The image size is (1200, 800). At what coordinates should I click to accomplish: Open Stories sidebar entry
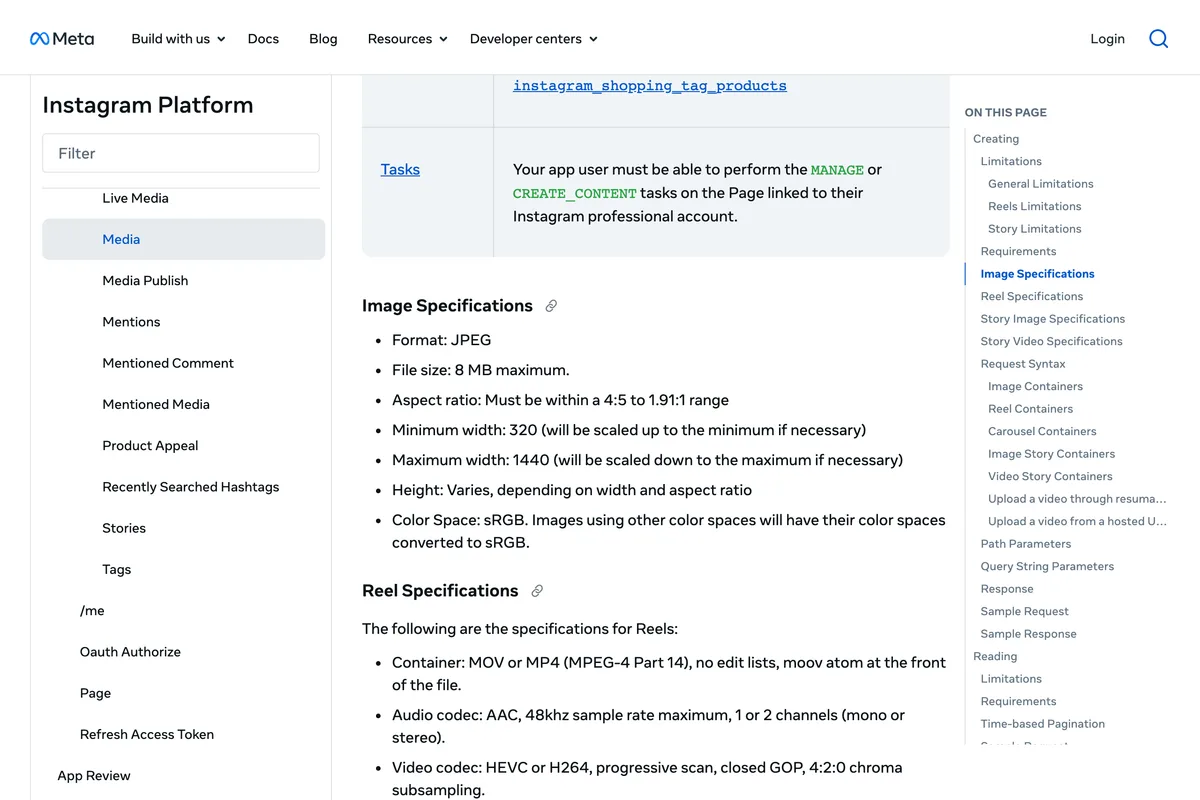click(x=124, y=528)
